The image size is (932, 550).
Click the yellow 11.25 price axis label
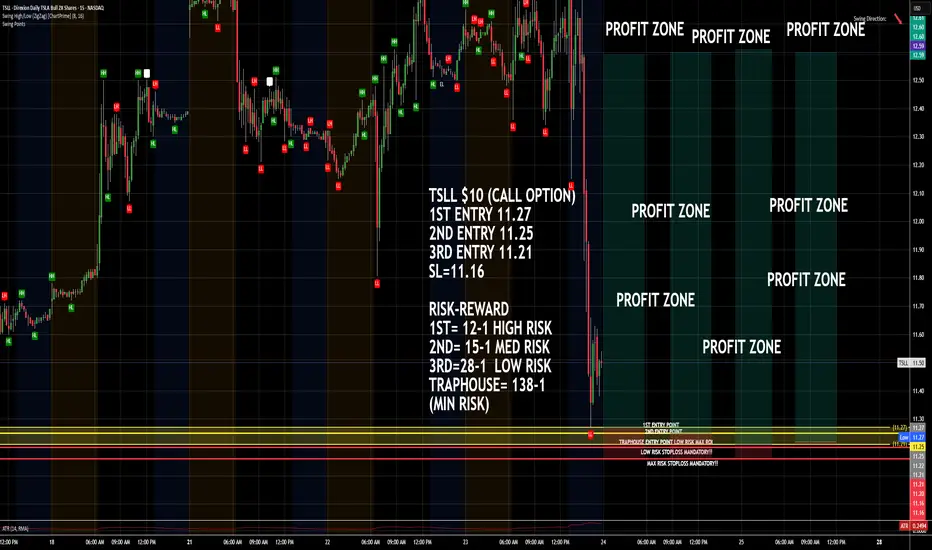[918, 447]
